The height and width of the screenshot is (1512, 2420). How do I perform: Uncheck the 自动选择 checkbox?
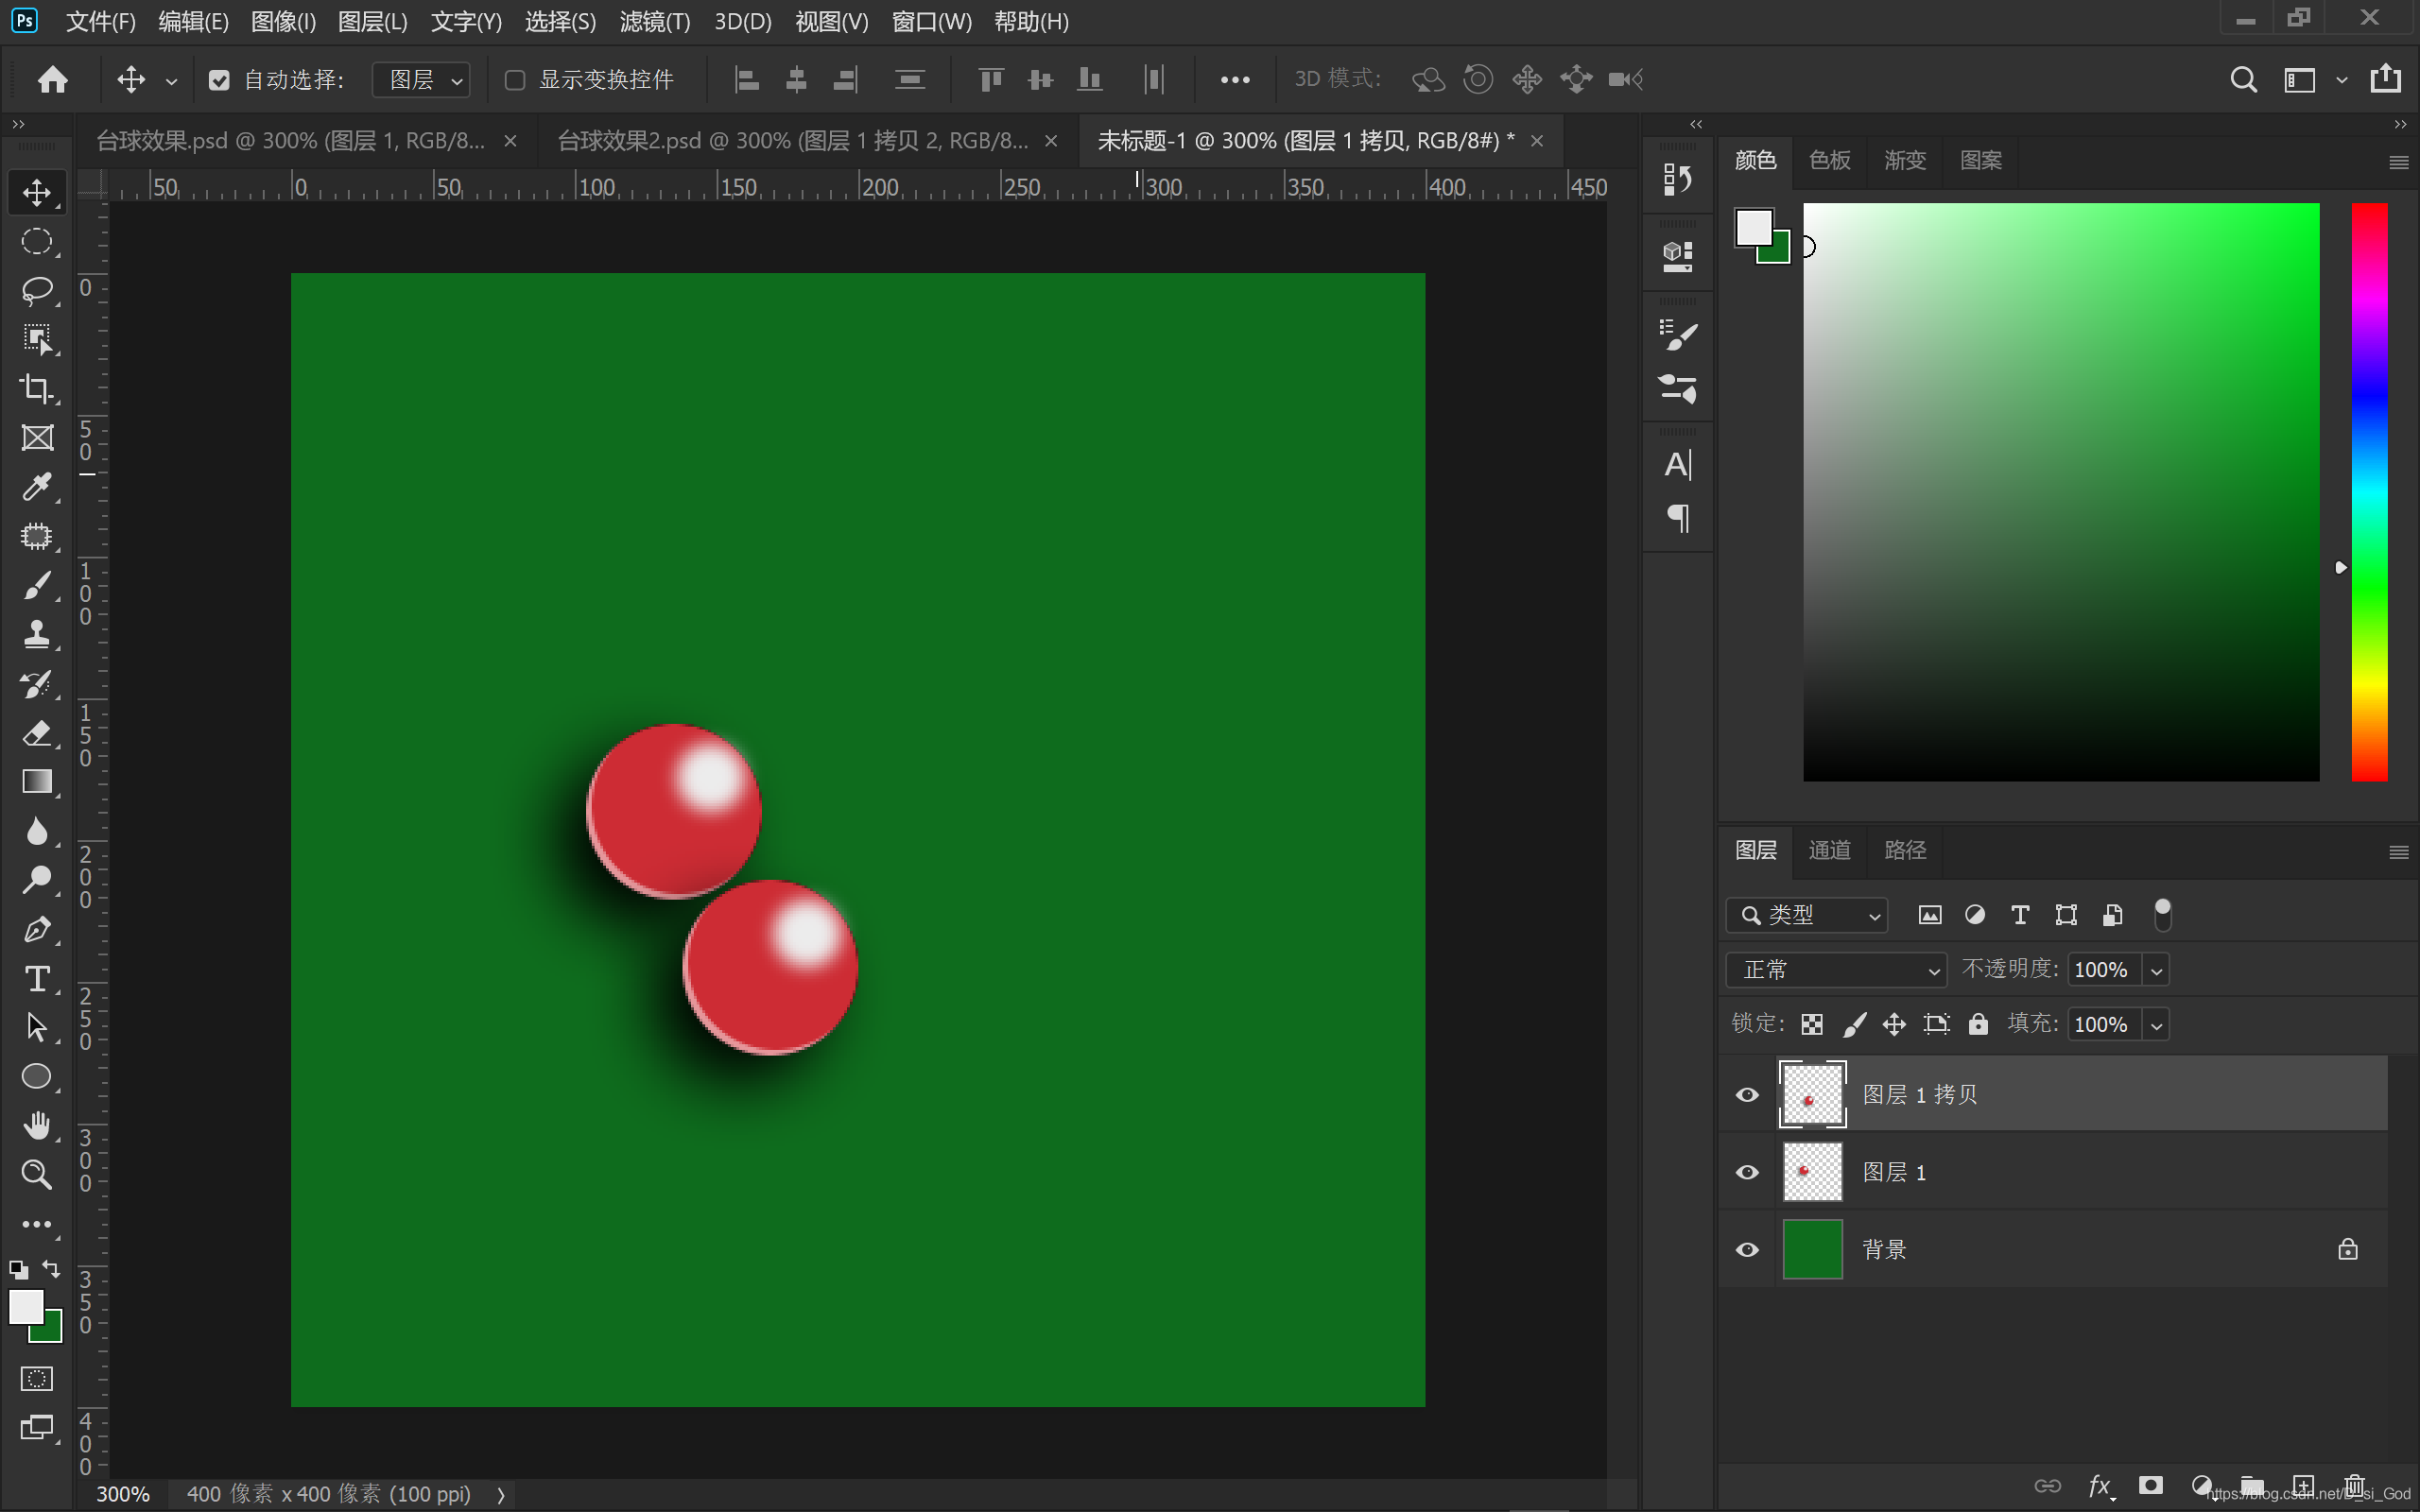(219, 80)
